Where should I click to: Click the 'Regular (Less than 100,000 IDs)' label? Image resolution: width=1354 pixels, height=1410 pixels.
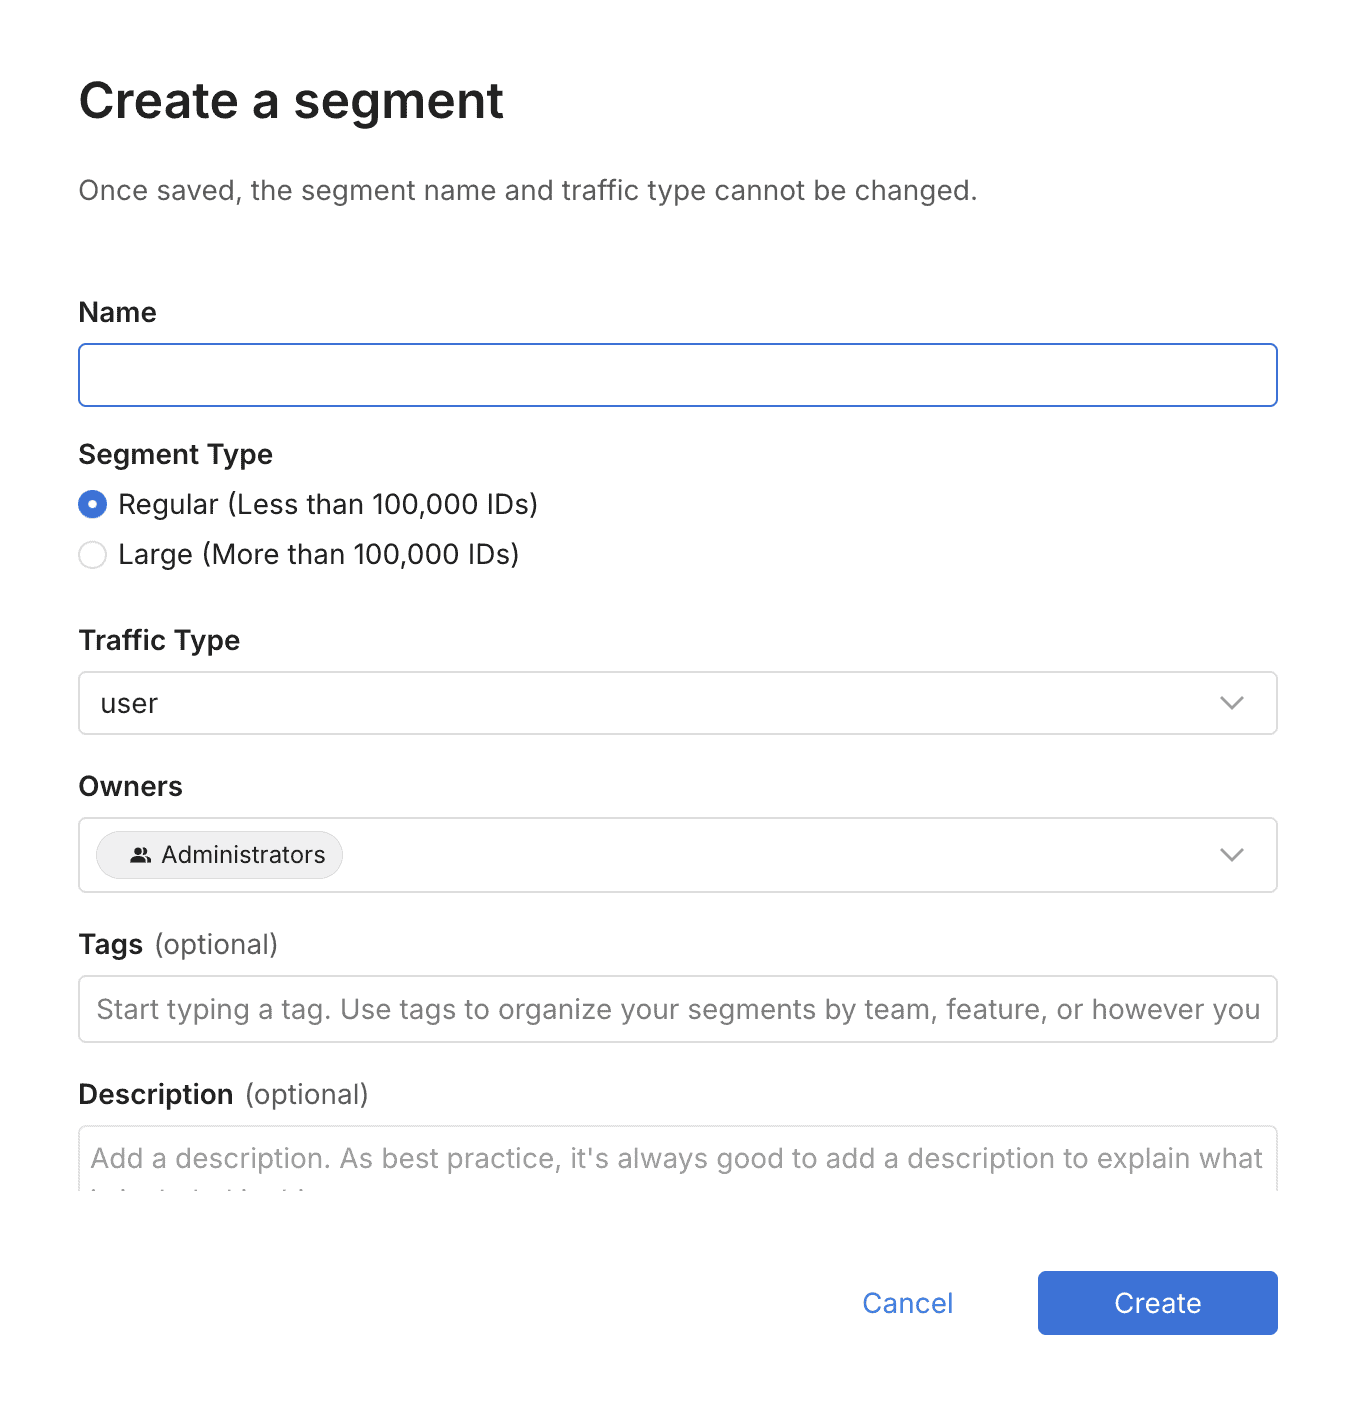point(328,504)
